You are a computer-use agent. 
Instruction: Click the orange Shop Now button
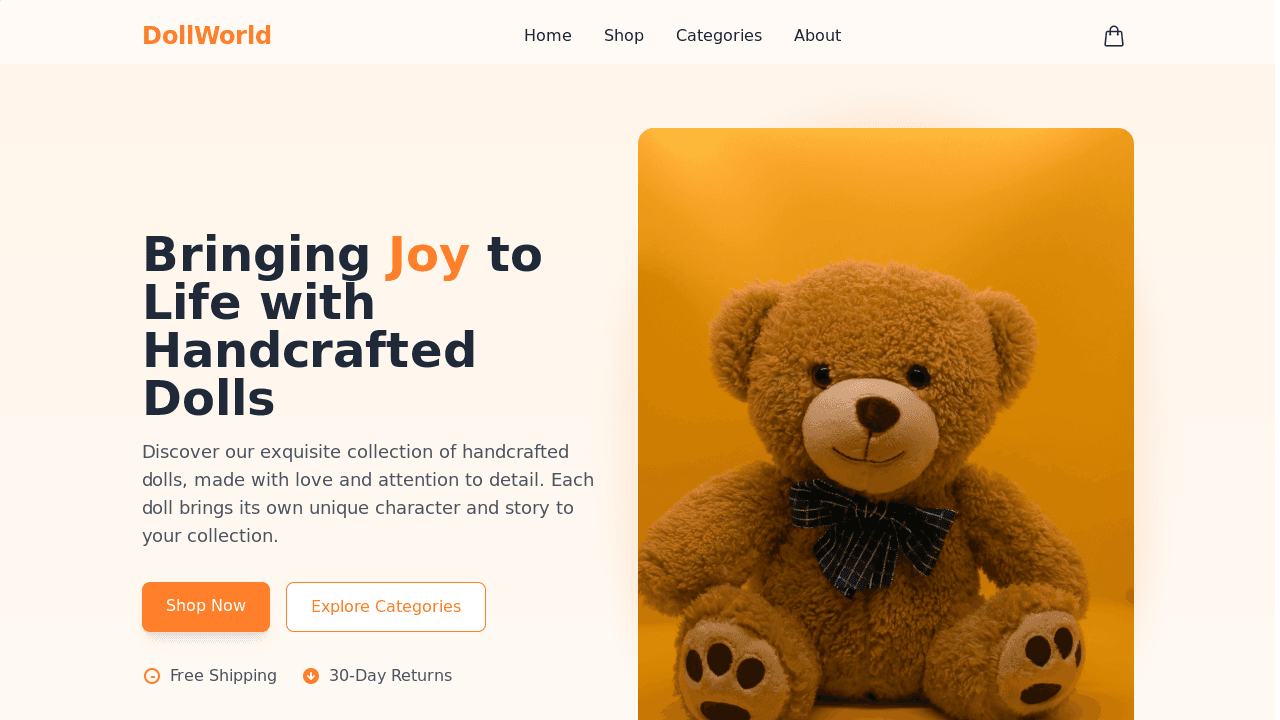tap(206, 606)
